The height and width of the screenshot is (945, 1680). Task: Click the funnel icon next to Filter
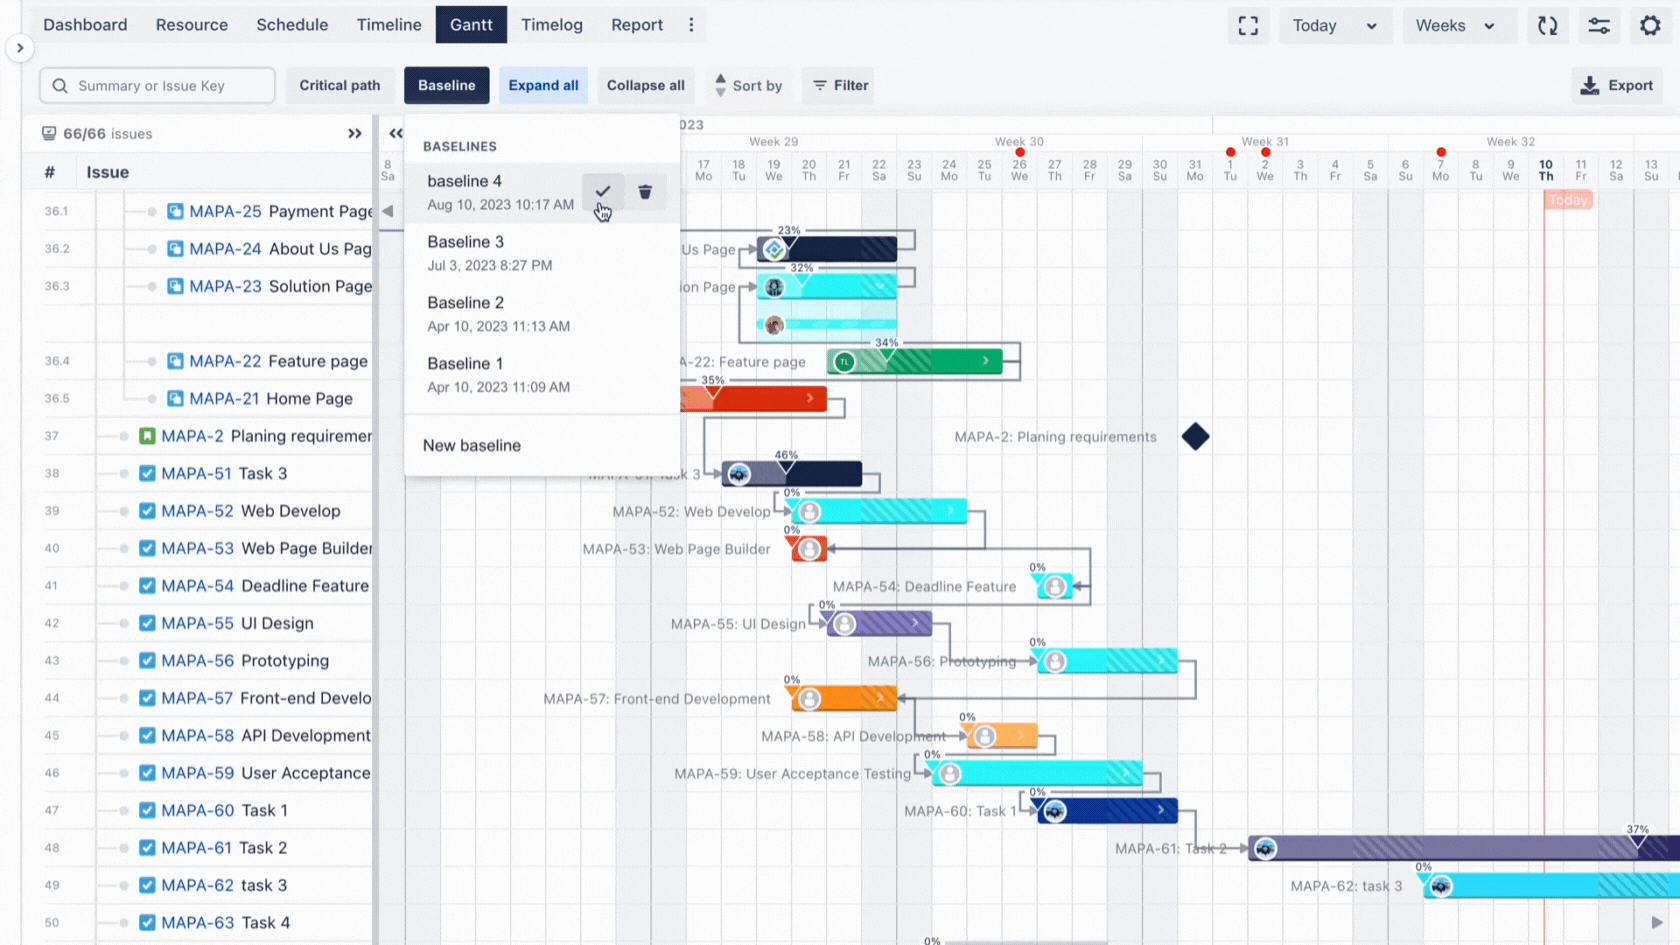click(x=820, y=86)
